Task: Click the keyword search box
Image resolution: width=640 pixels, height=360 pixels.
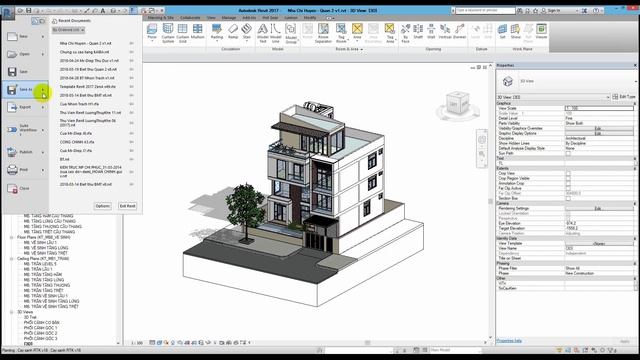Action: [x=486, y=10]
